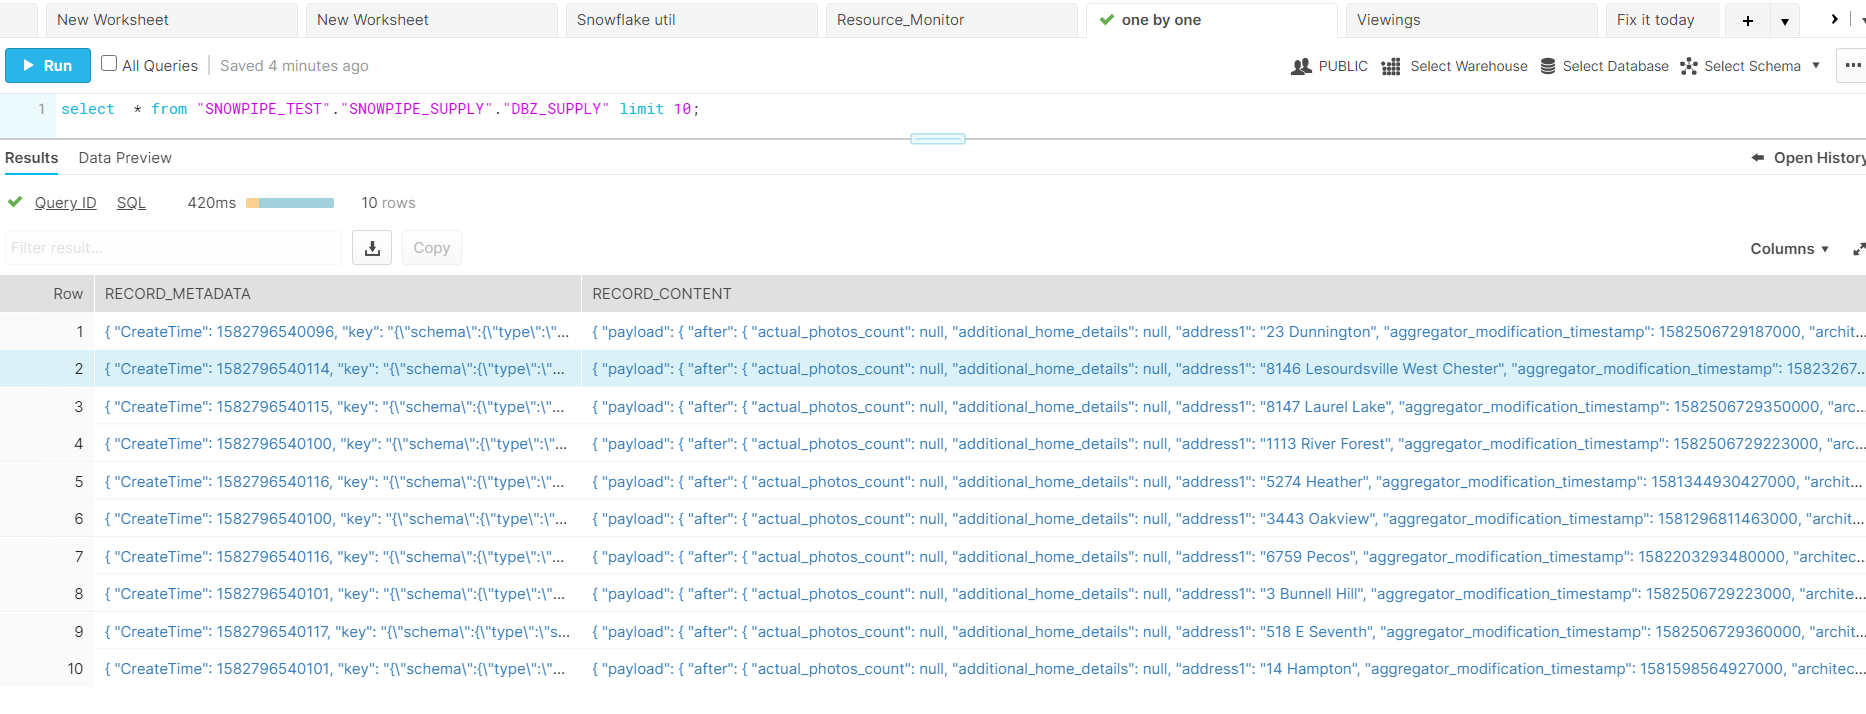Switch to the Data Preview tab
1866x714 pixels.
pos(125,158)
